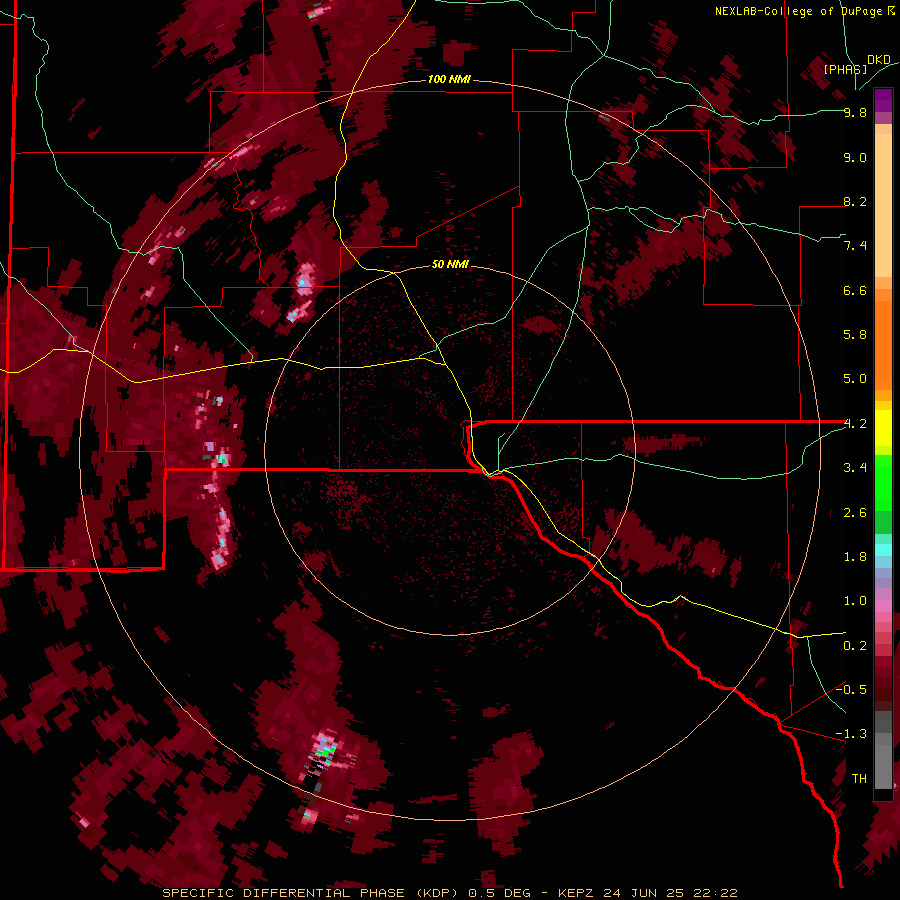The image size is (900, 900).
Task: Click the 100 NMI range ring label
Action: pyautogui.click(x=449, y=79)
